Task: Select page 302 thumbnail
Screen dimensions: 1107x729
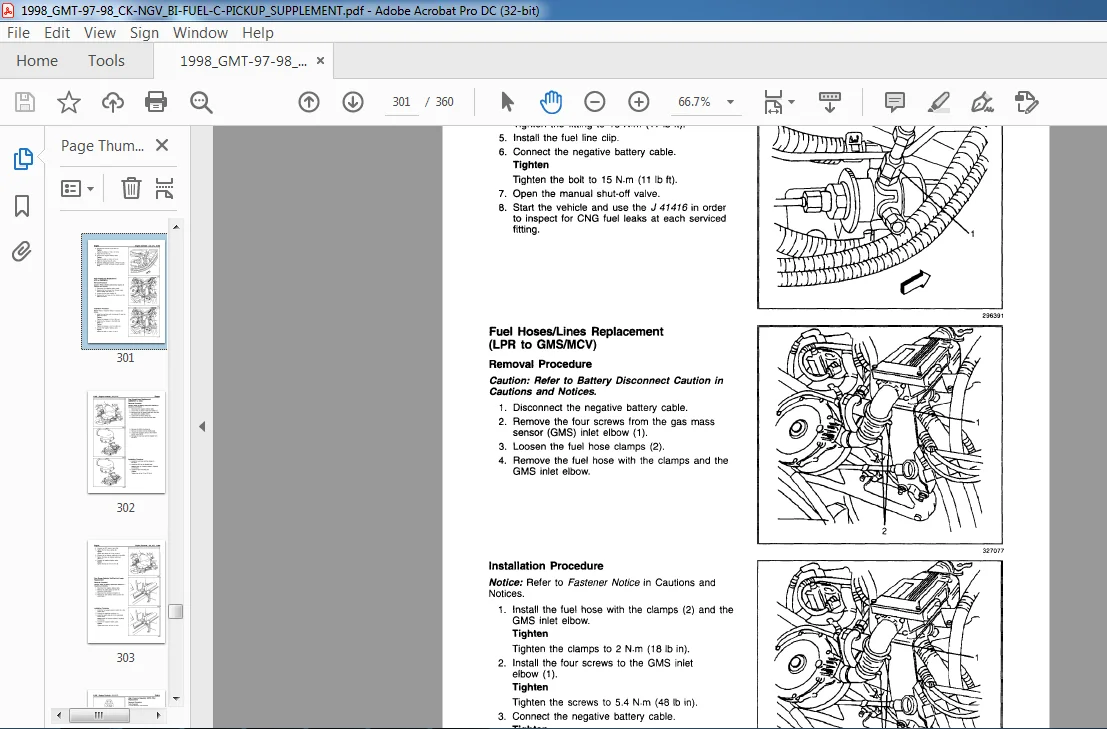Action: (126, 442)
